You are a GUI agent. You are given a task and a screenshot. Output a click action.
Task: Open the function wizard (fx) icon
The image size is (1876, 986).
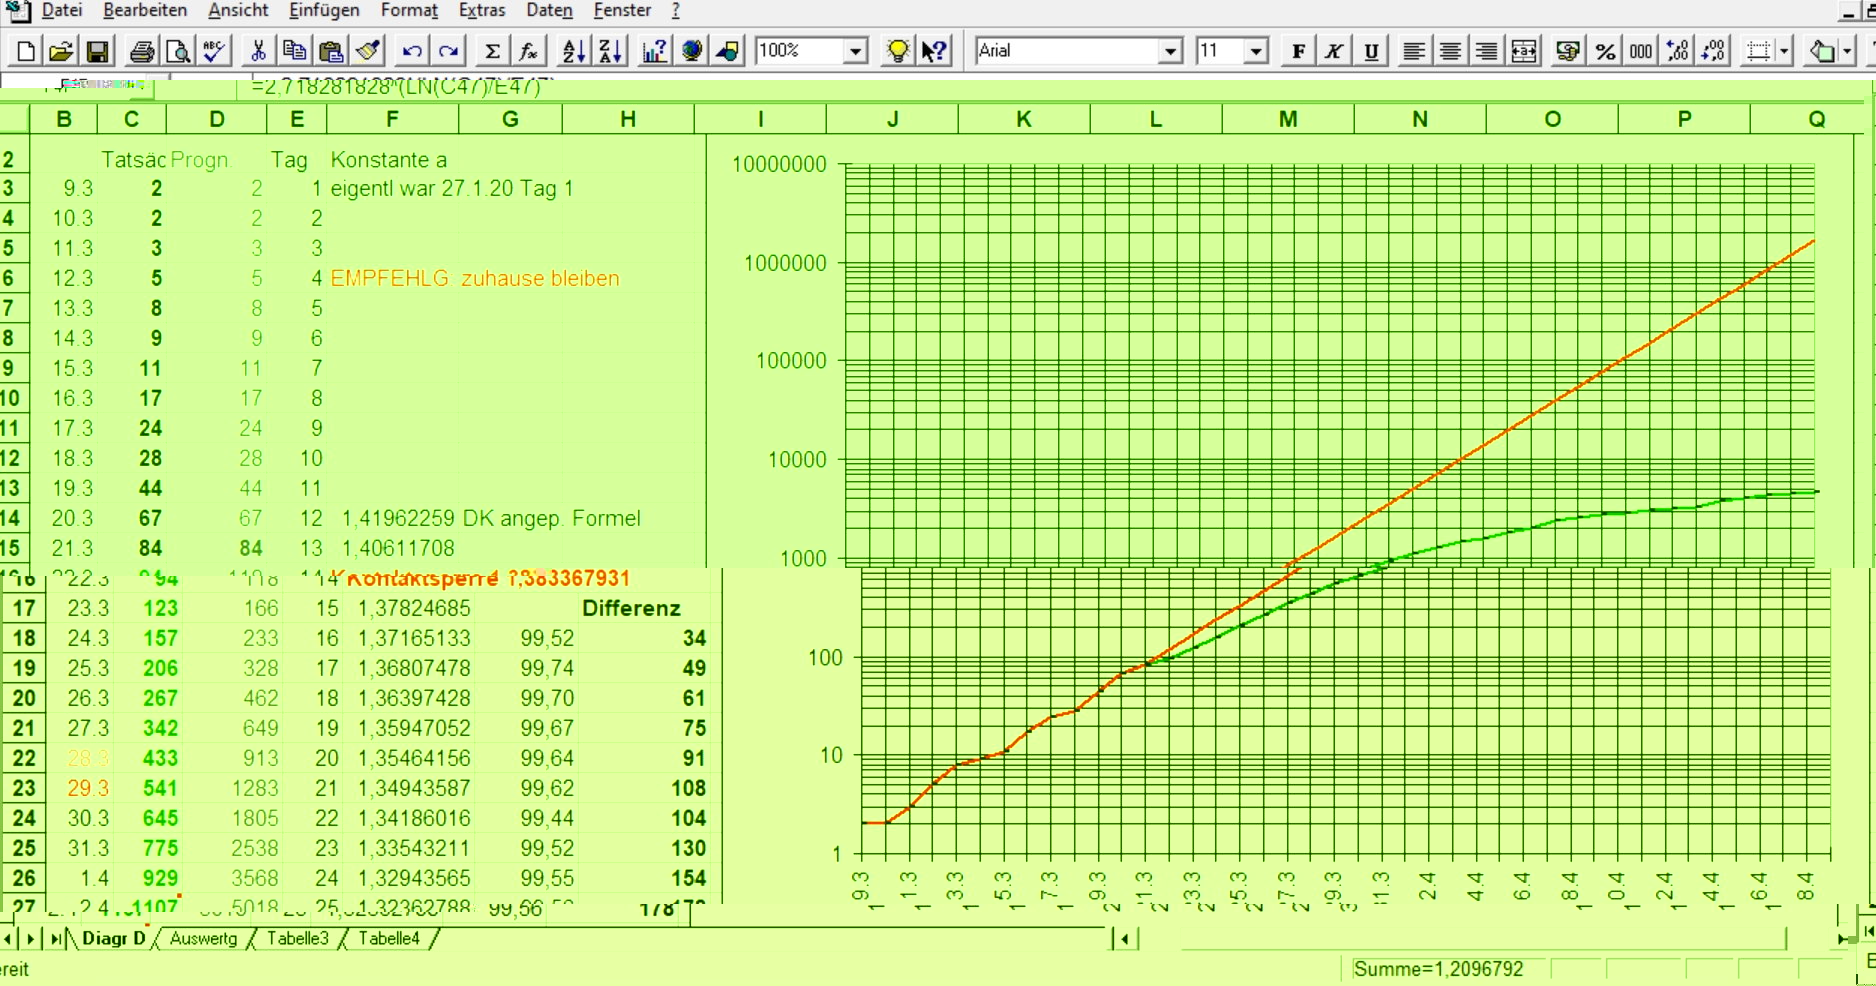tap(528, 51)
